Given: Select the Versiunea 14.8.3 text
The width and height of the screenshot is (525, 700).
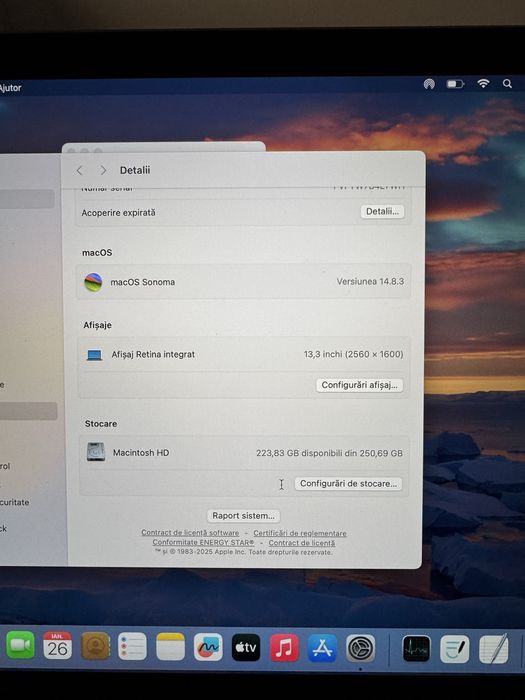Looking at the screenshot, I should (x=370, y=281).
